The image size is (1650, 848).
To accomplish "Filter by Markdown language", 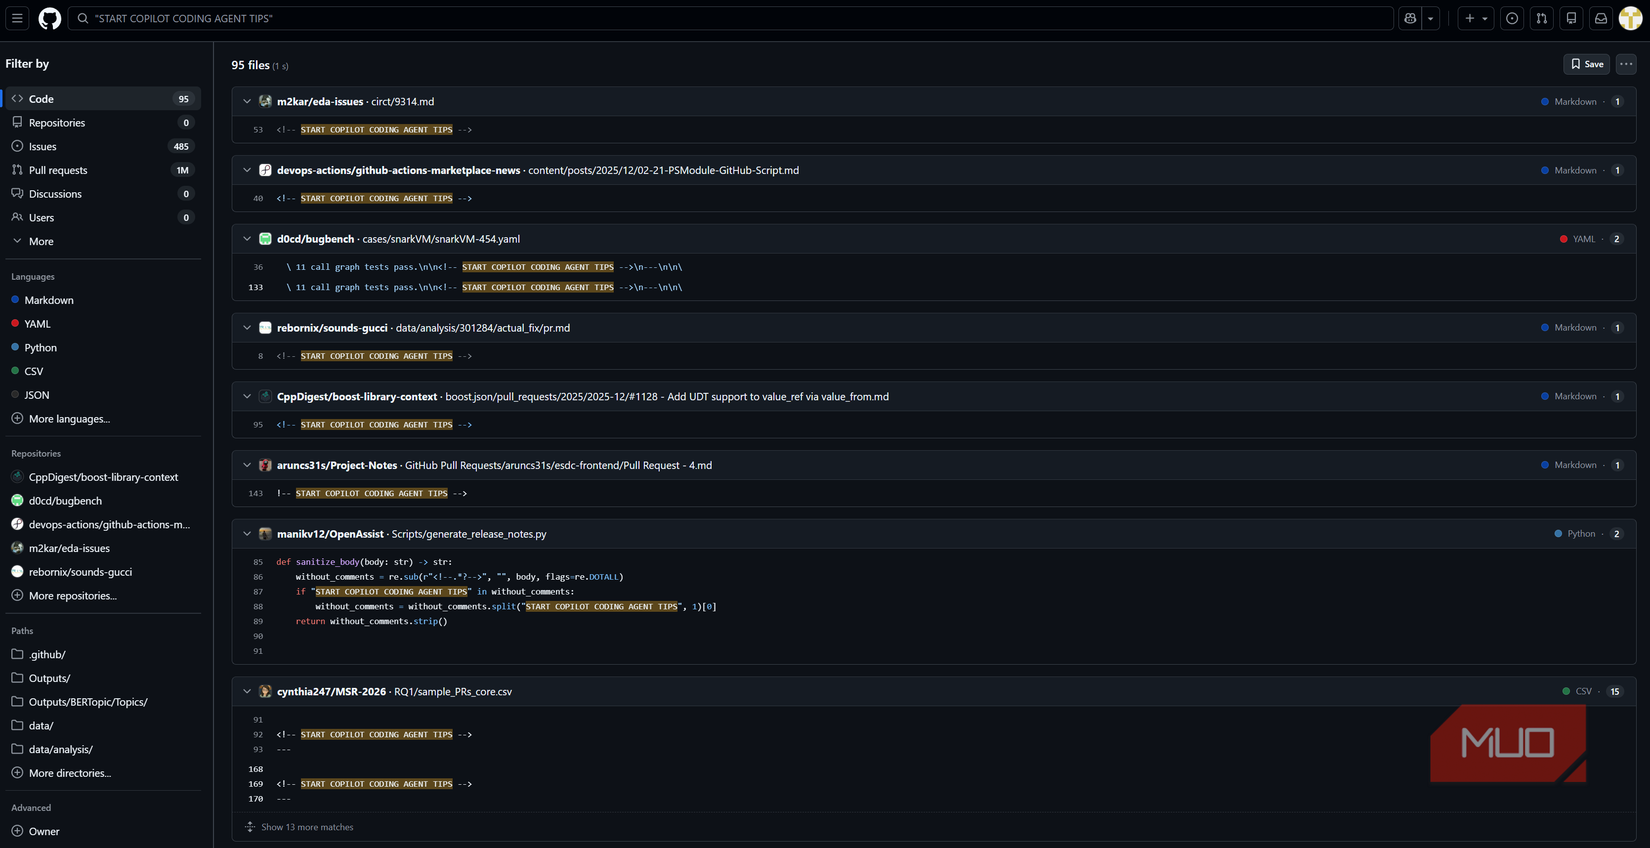I will (103, 300).
